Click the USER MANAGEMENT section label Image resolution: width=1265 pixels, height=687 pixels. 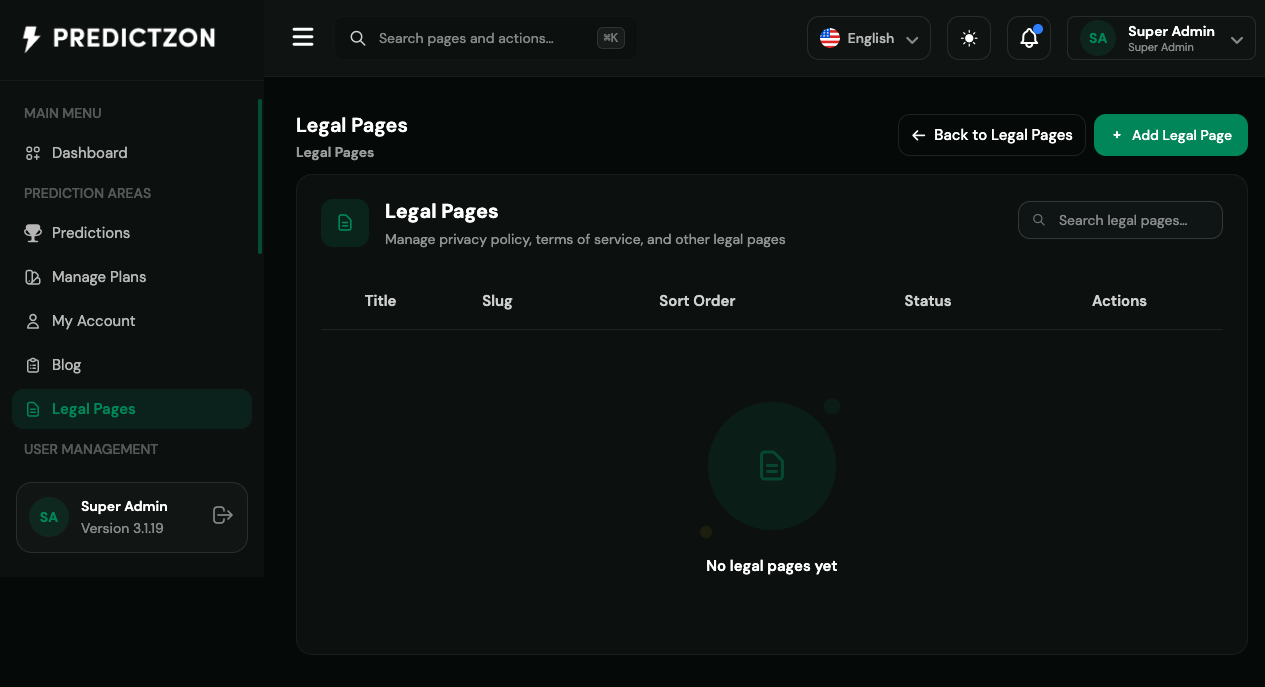(x=91, y=449)
